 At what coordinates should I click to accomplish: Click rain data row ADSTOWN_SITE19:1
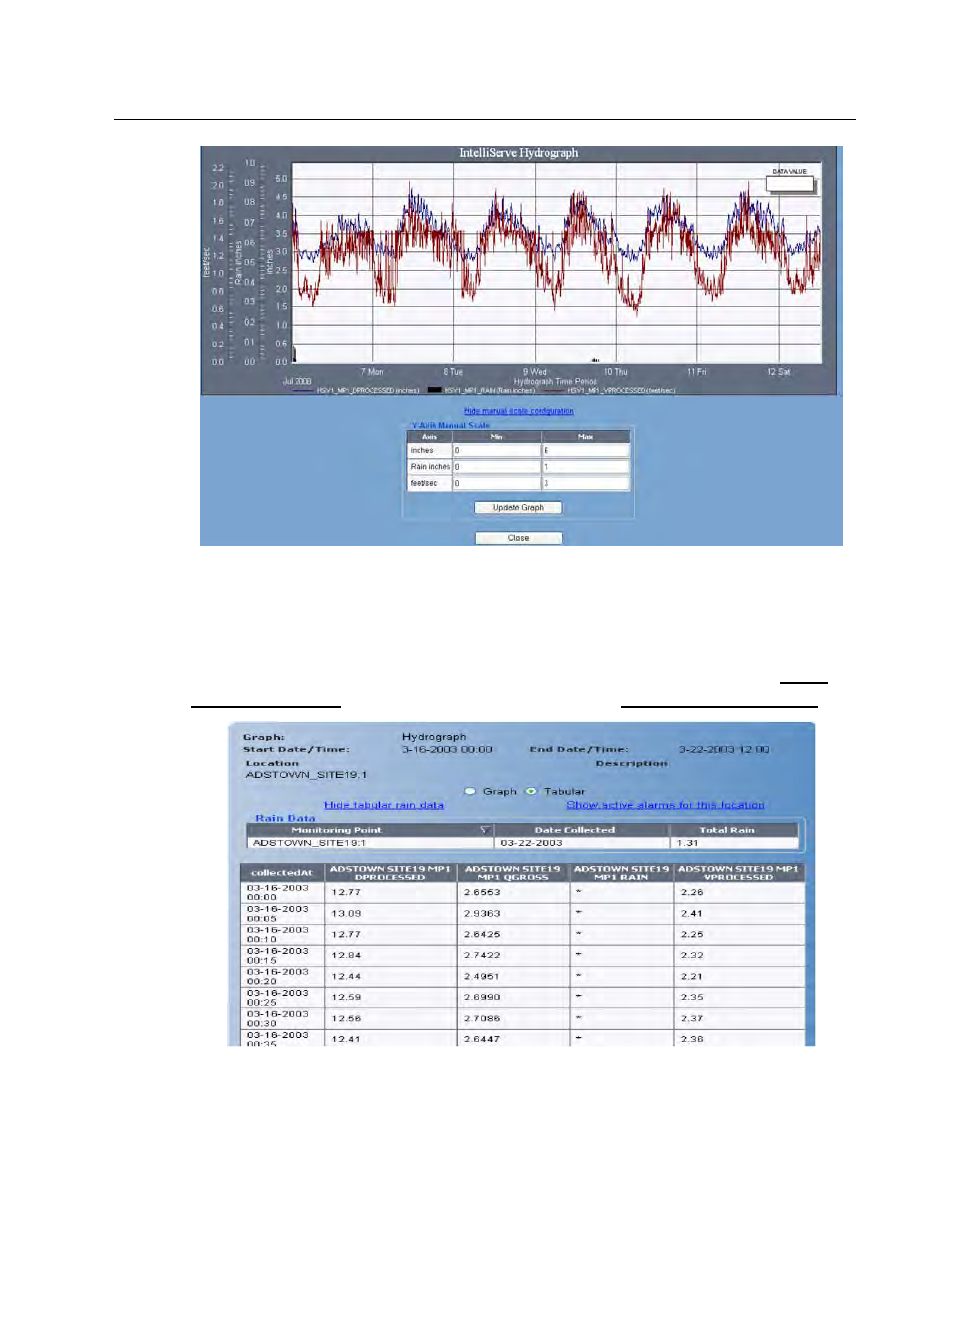(x=522, y=843)
